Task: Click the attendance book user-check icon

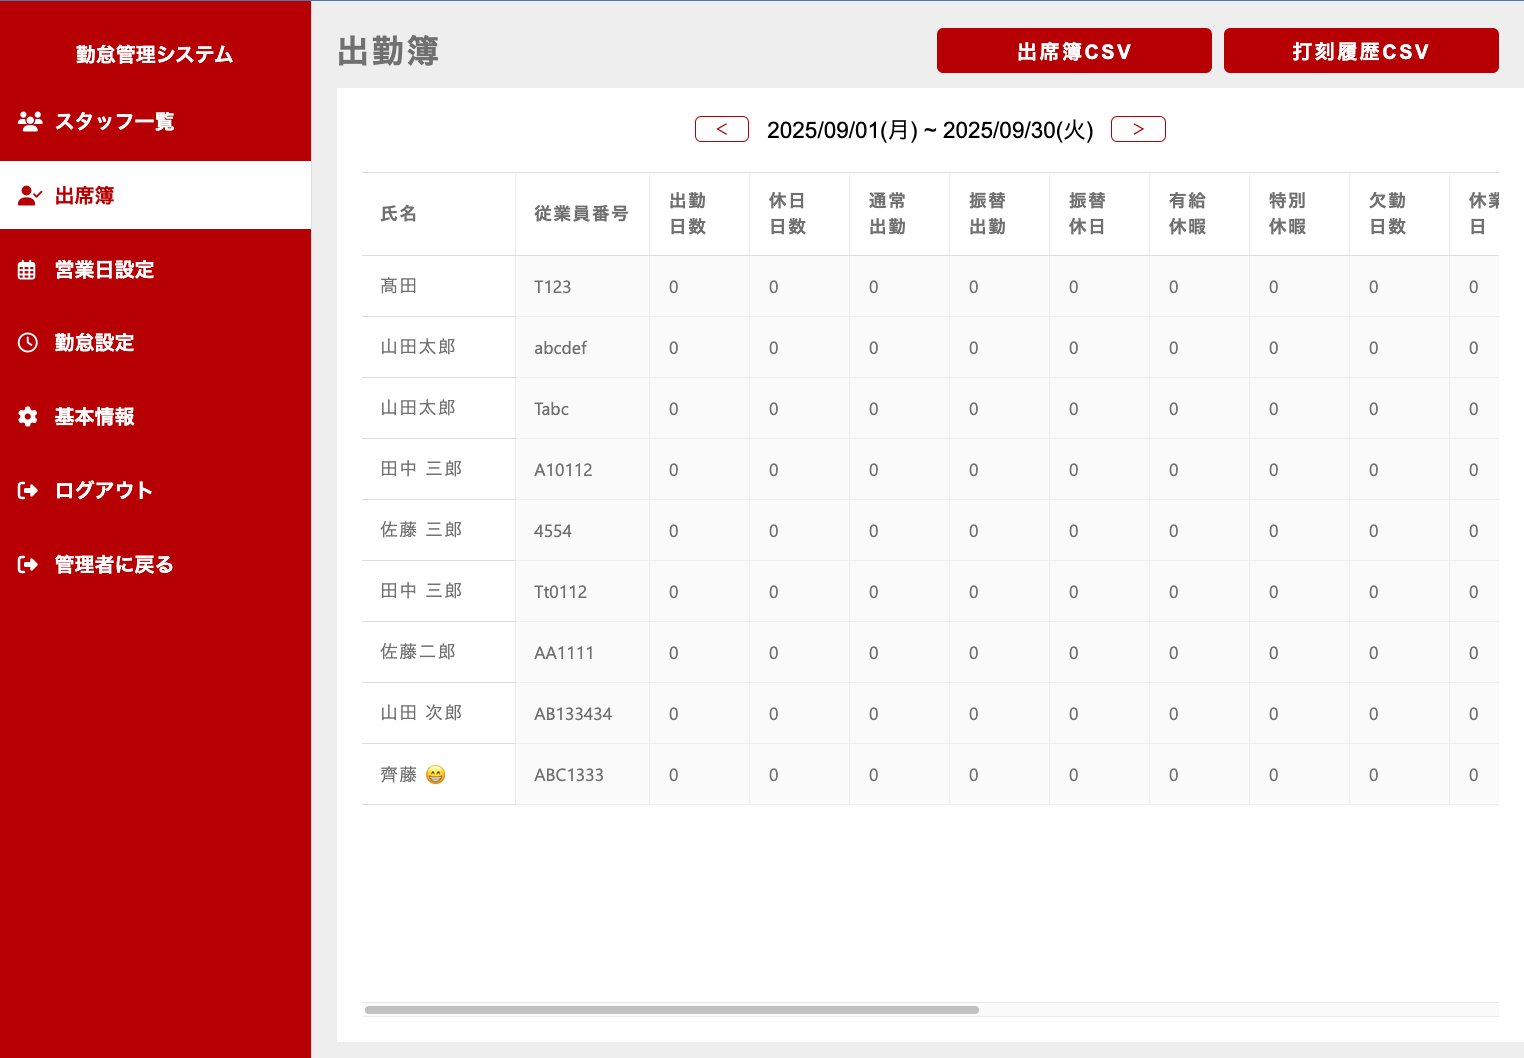Action: [30, 196]
